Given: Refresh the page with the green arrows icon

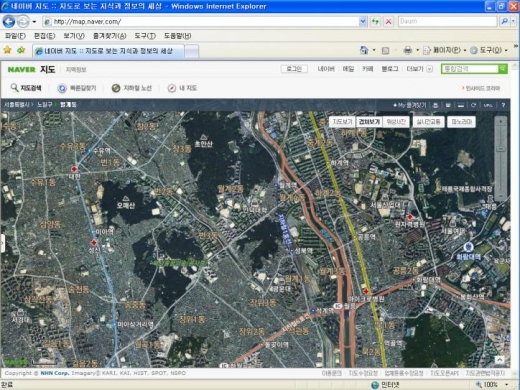Looking at the screenshot, I should [375, 22].
